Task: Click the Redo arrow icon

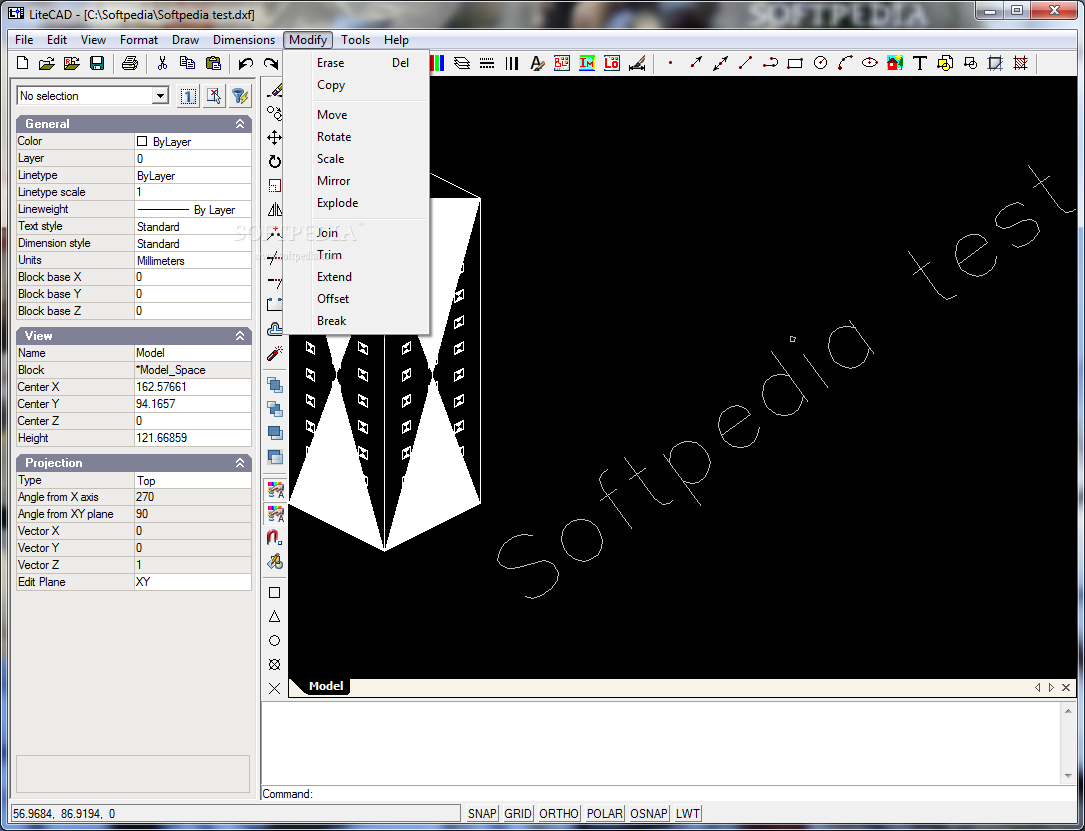Action: pyautogui.click(x=271, y=64)
